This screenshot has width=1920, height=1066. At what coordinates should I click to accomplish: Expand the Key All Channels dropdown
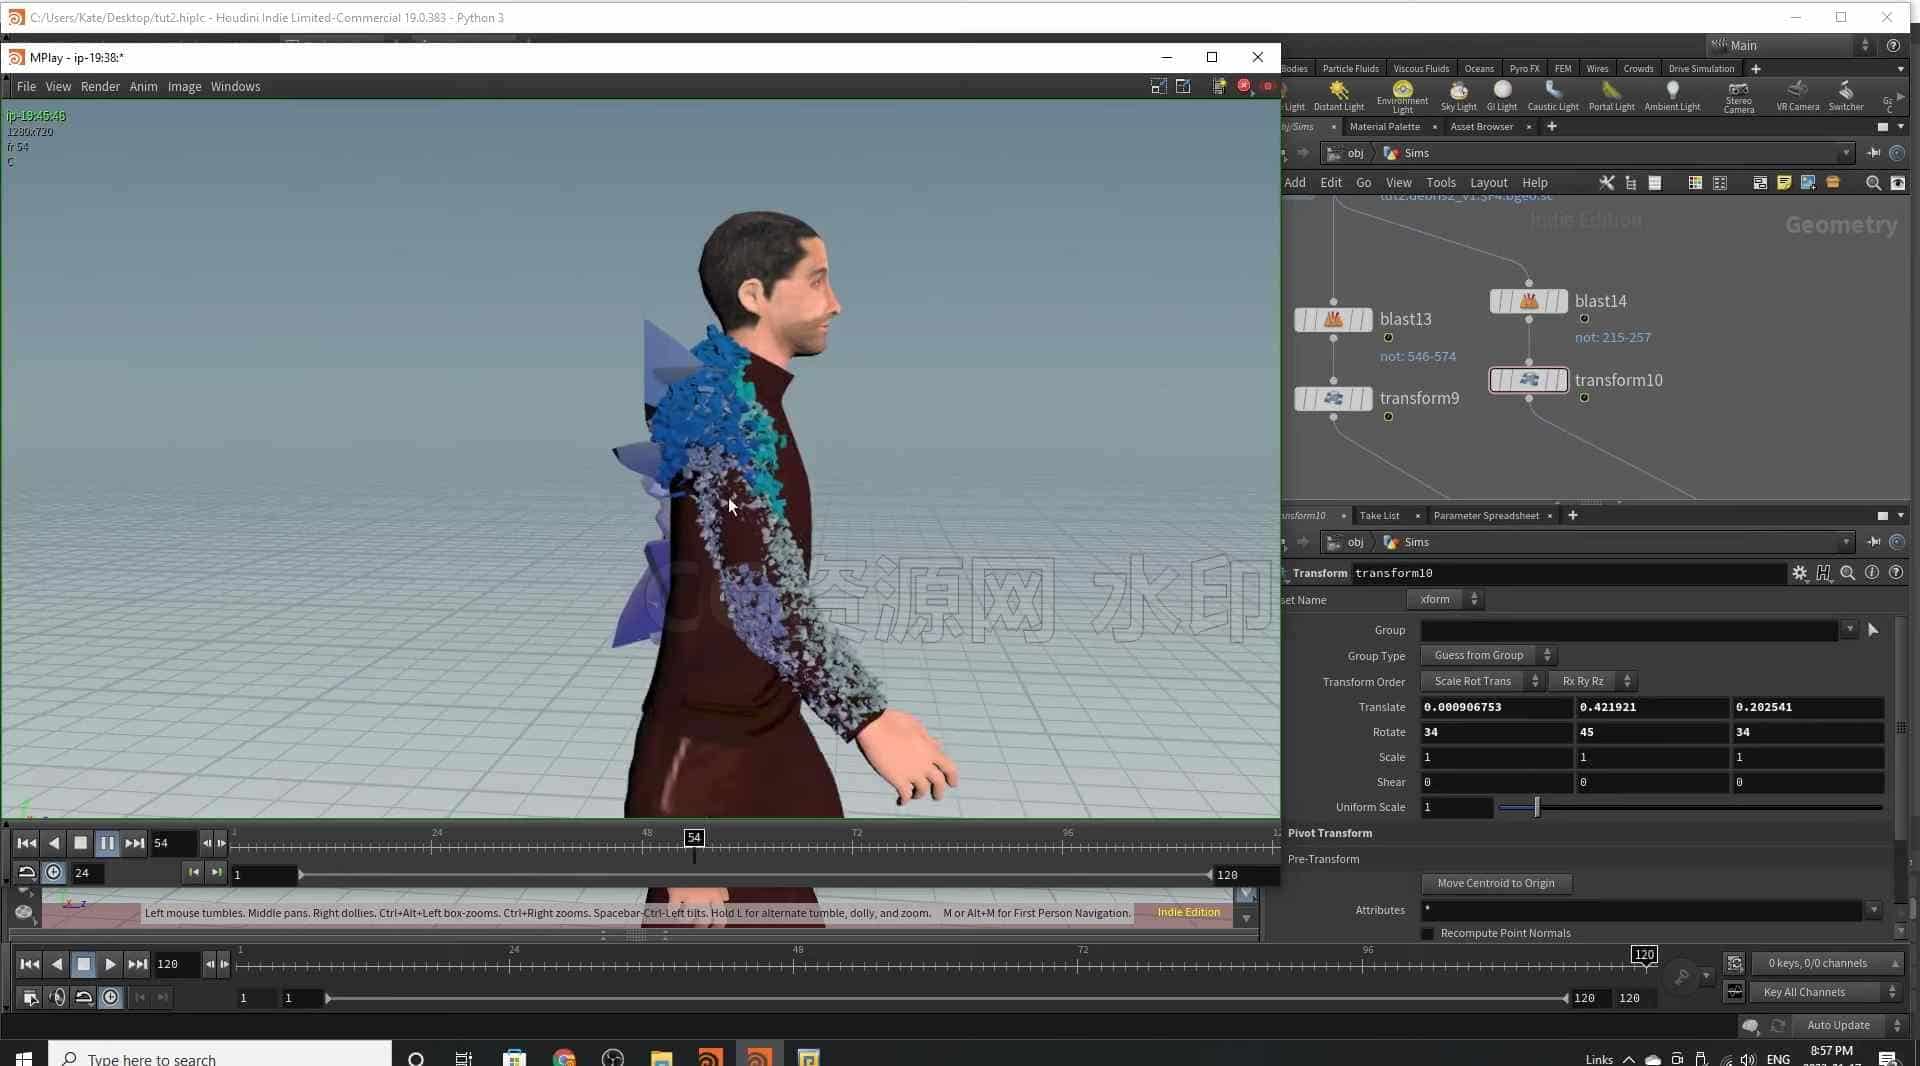(1826, 993)
